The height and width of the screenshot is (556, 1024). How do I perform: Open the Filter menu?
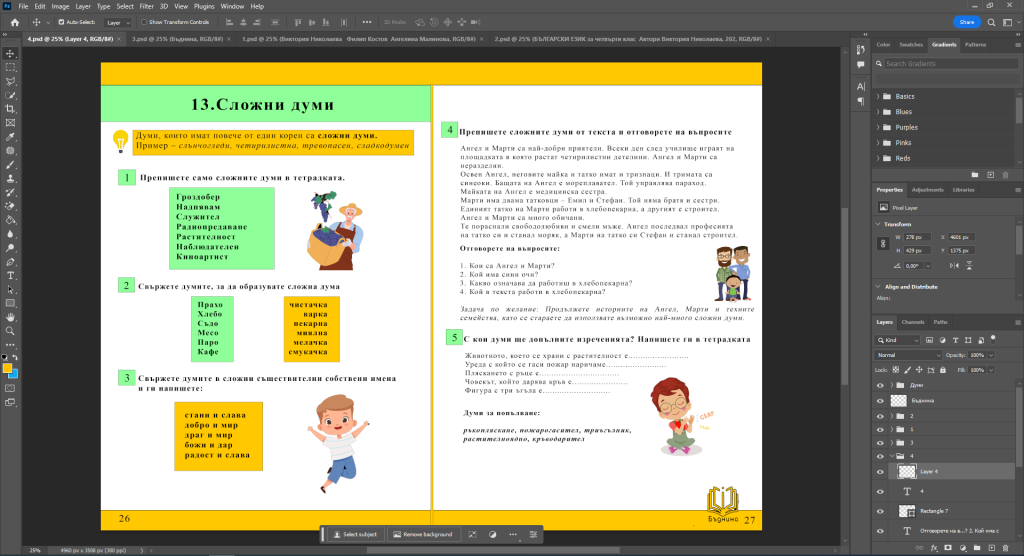147,6
